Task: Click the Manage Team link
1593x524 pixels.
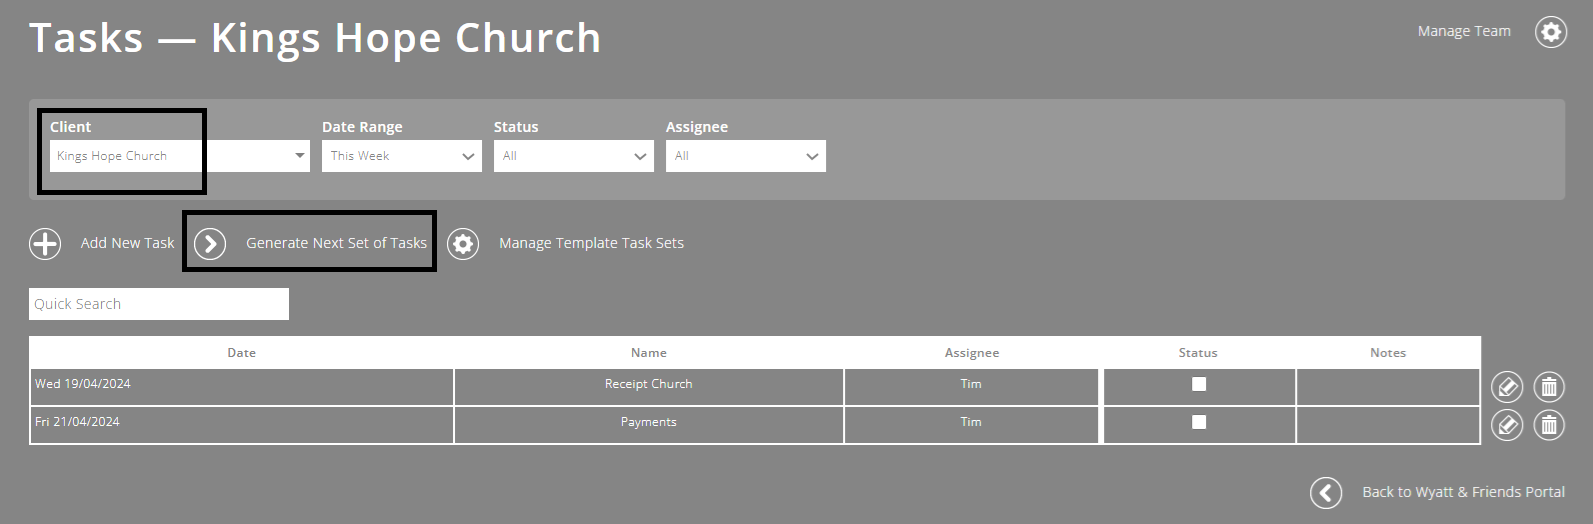Action: click(x=1464, y=31)
